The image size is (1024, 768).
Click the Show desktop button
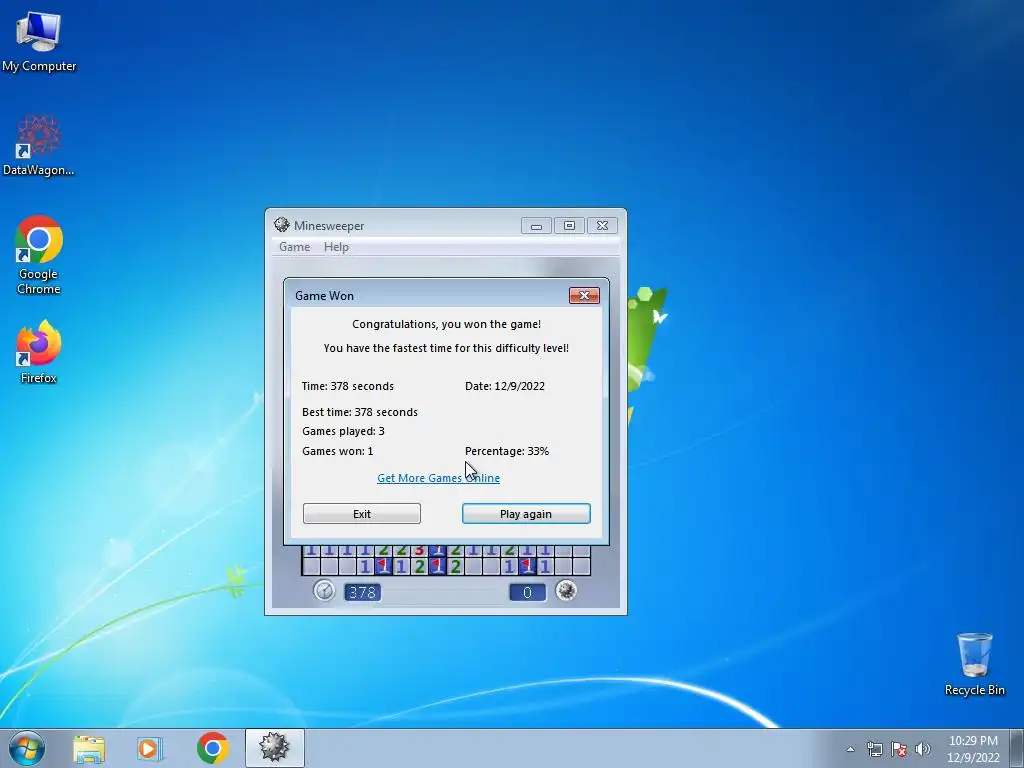tap(1017, 748)
